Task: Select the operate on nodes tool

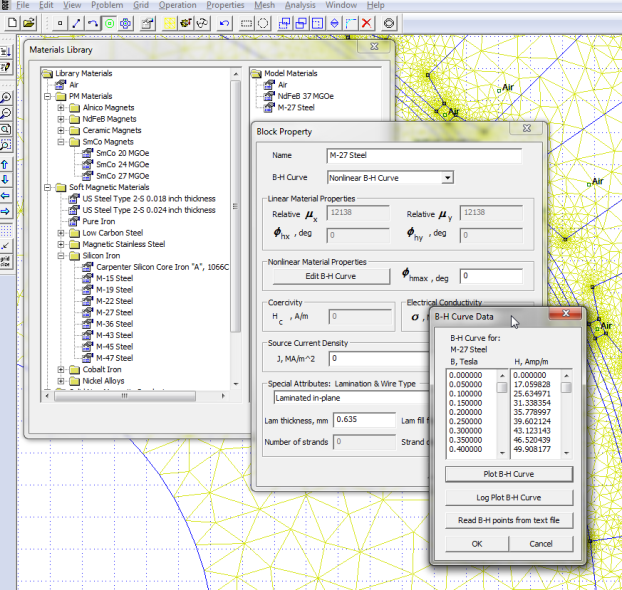Action: pos(60,23)
